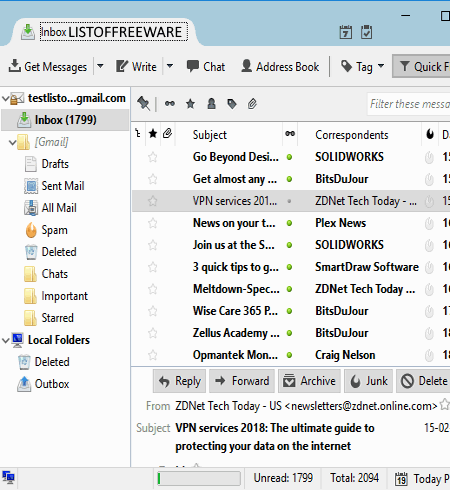Mark Wise Care 365 message as junk
450x490 pixels.
click(x=429, y=311)
